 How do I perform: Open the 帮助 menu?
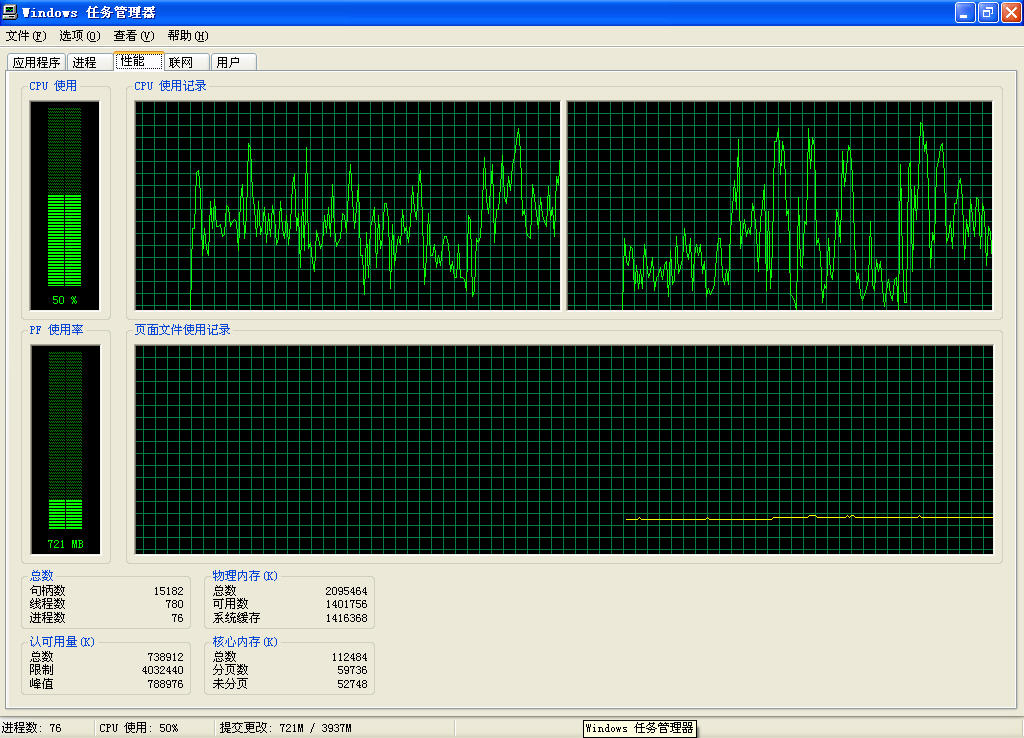(x=187, y=36)
